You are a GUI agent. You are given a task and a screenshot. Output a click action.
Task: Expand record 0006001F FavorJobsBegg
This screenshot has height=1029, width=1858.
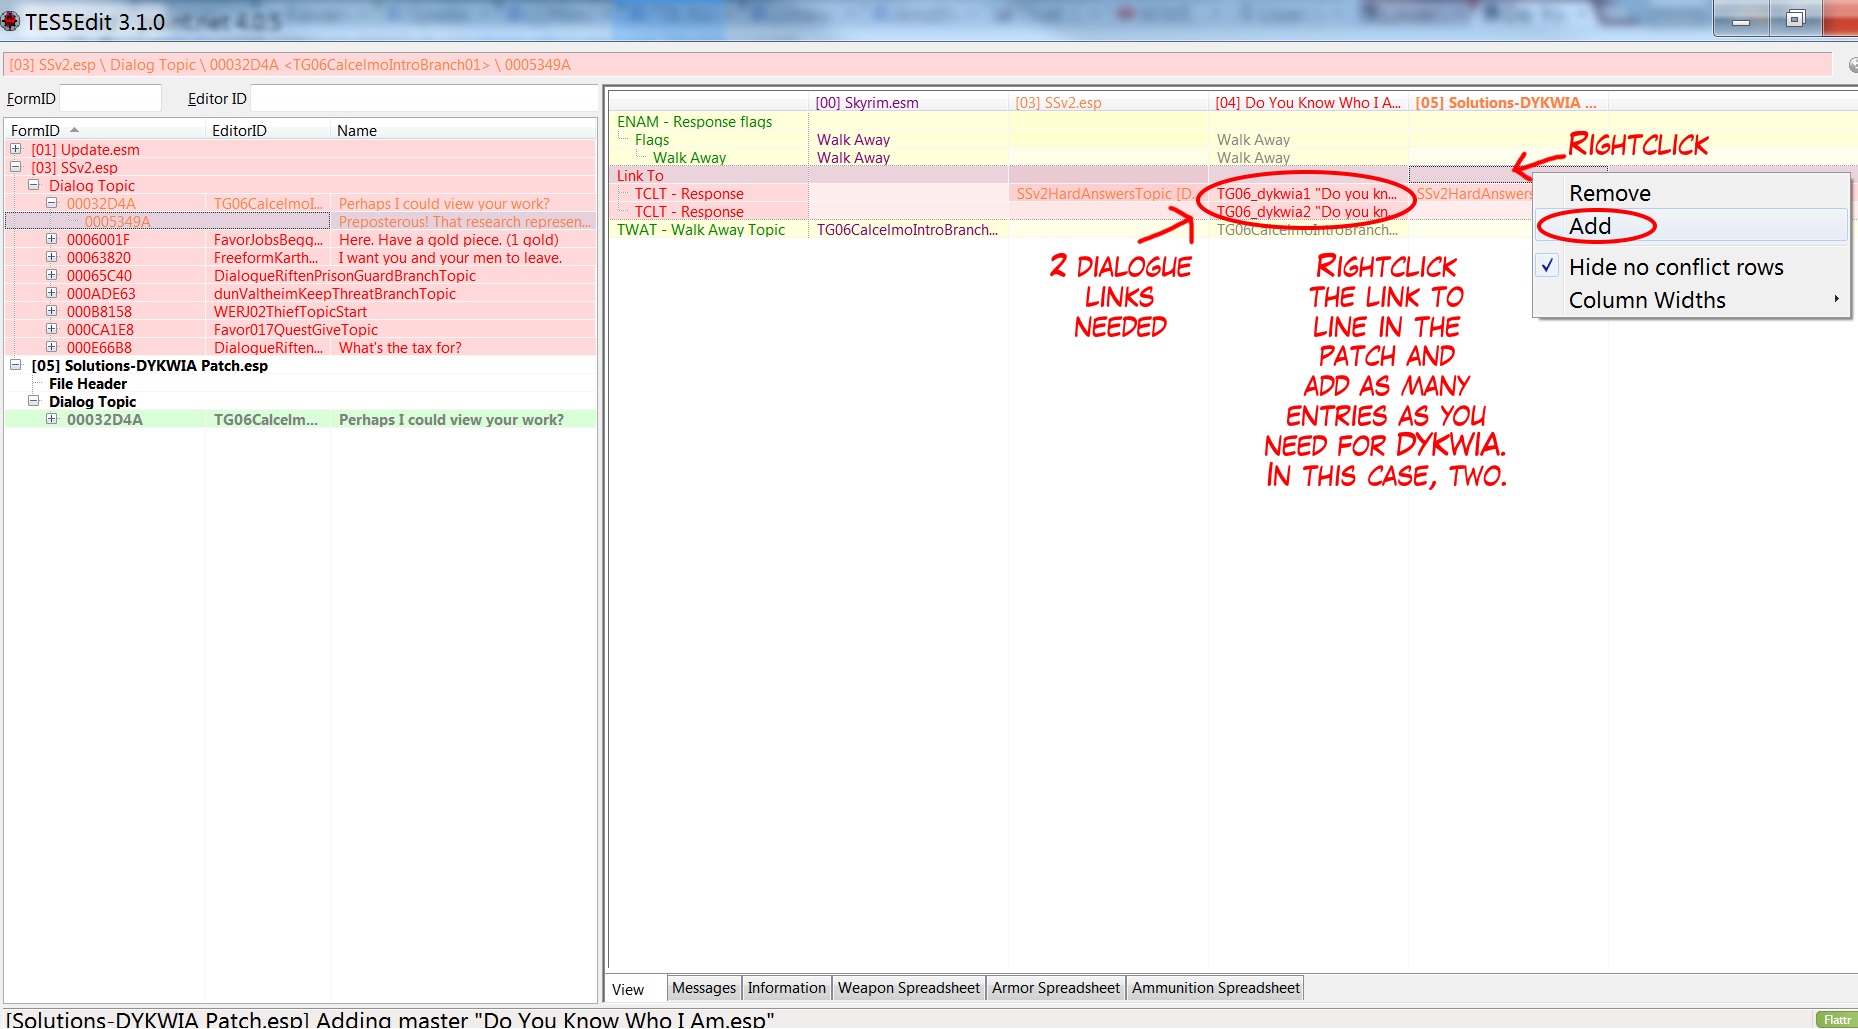[52, 239]
